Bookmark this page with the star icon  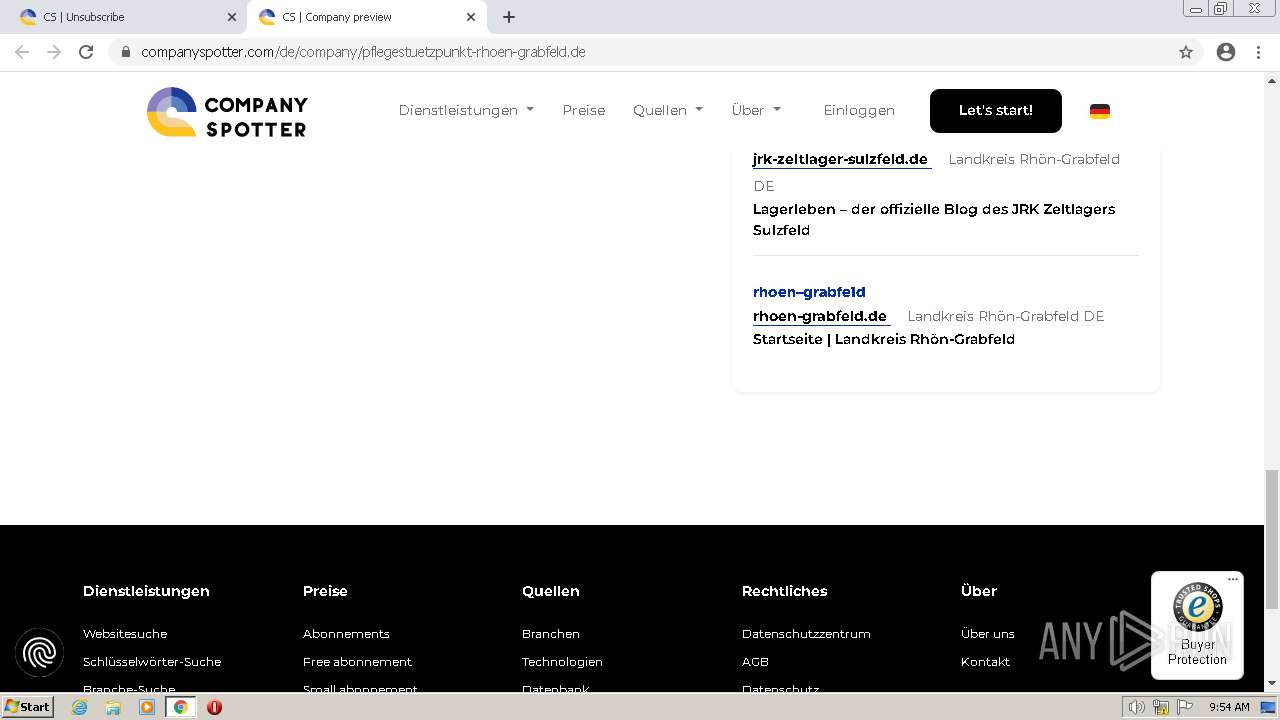coord(1186,52)
